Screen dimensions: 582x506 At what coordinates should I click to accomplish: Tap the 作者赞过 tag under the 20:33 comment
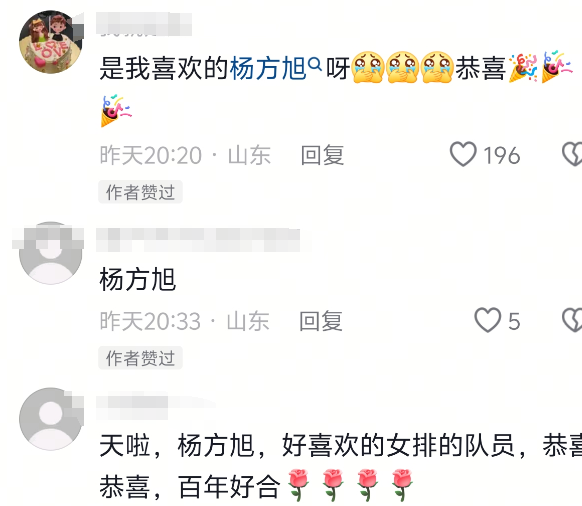coord(140,358)
